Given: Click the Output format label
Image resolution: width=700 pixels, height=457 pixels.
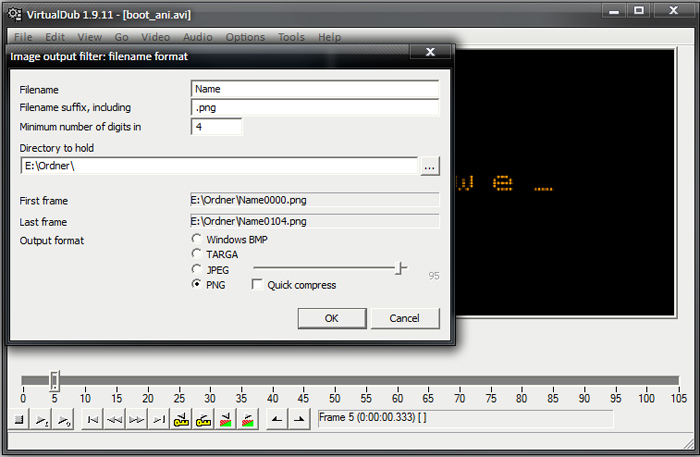Looking at the screenshot, I should 52,241.
